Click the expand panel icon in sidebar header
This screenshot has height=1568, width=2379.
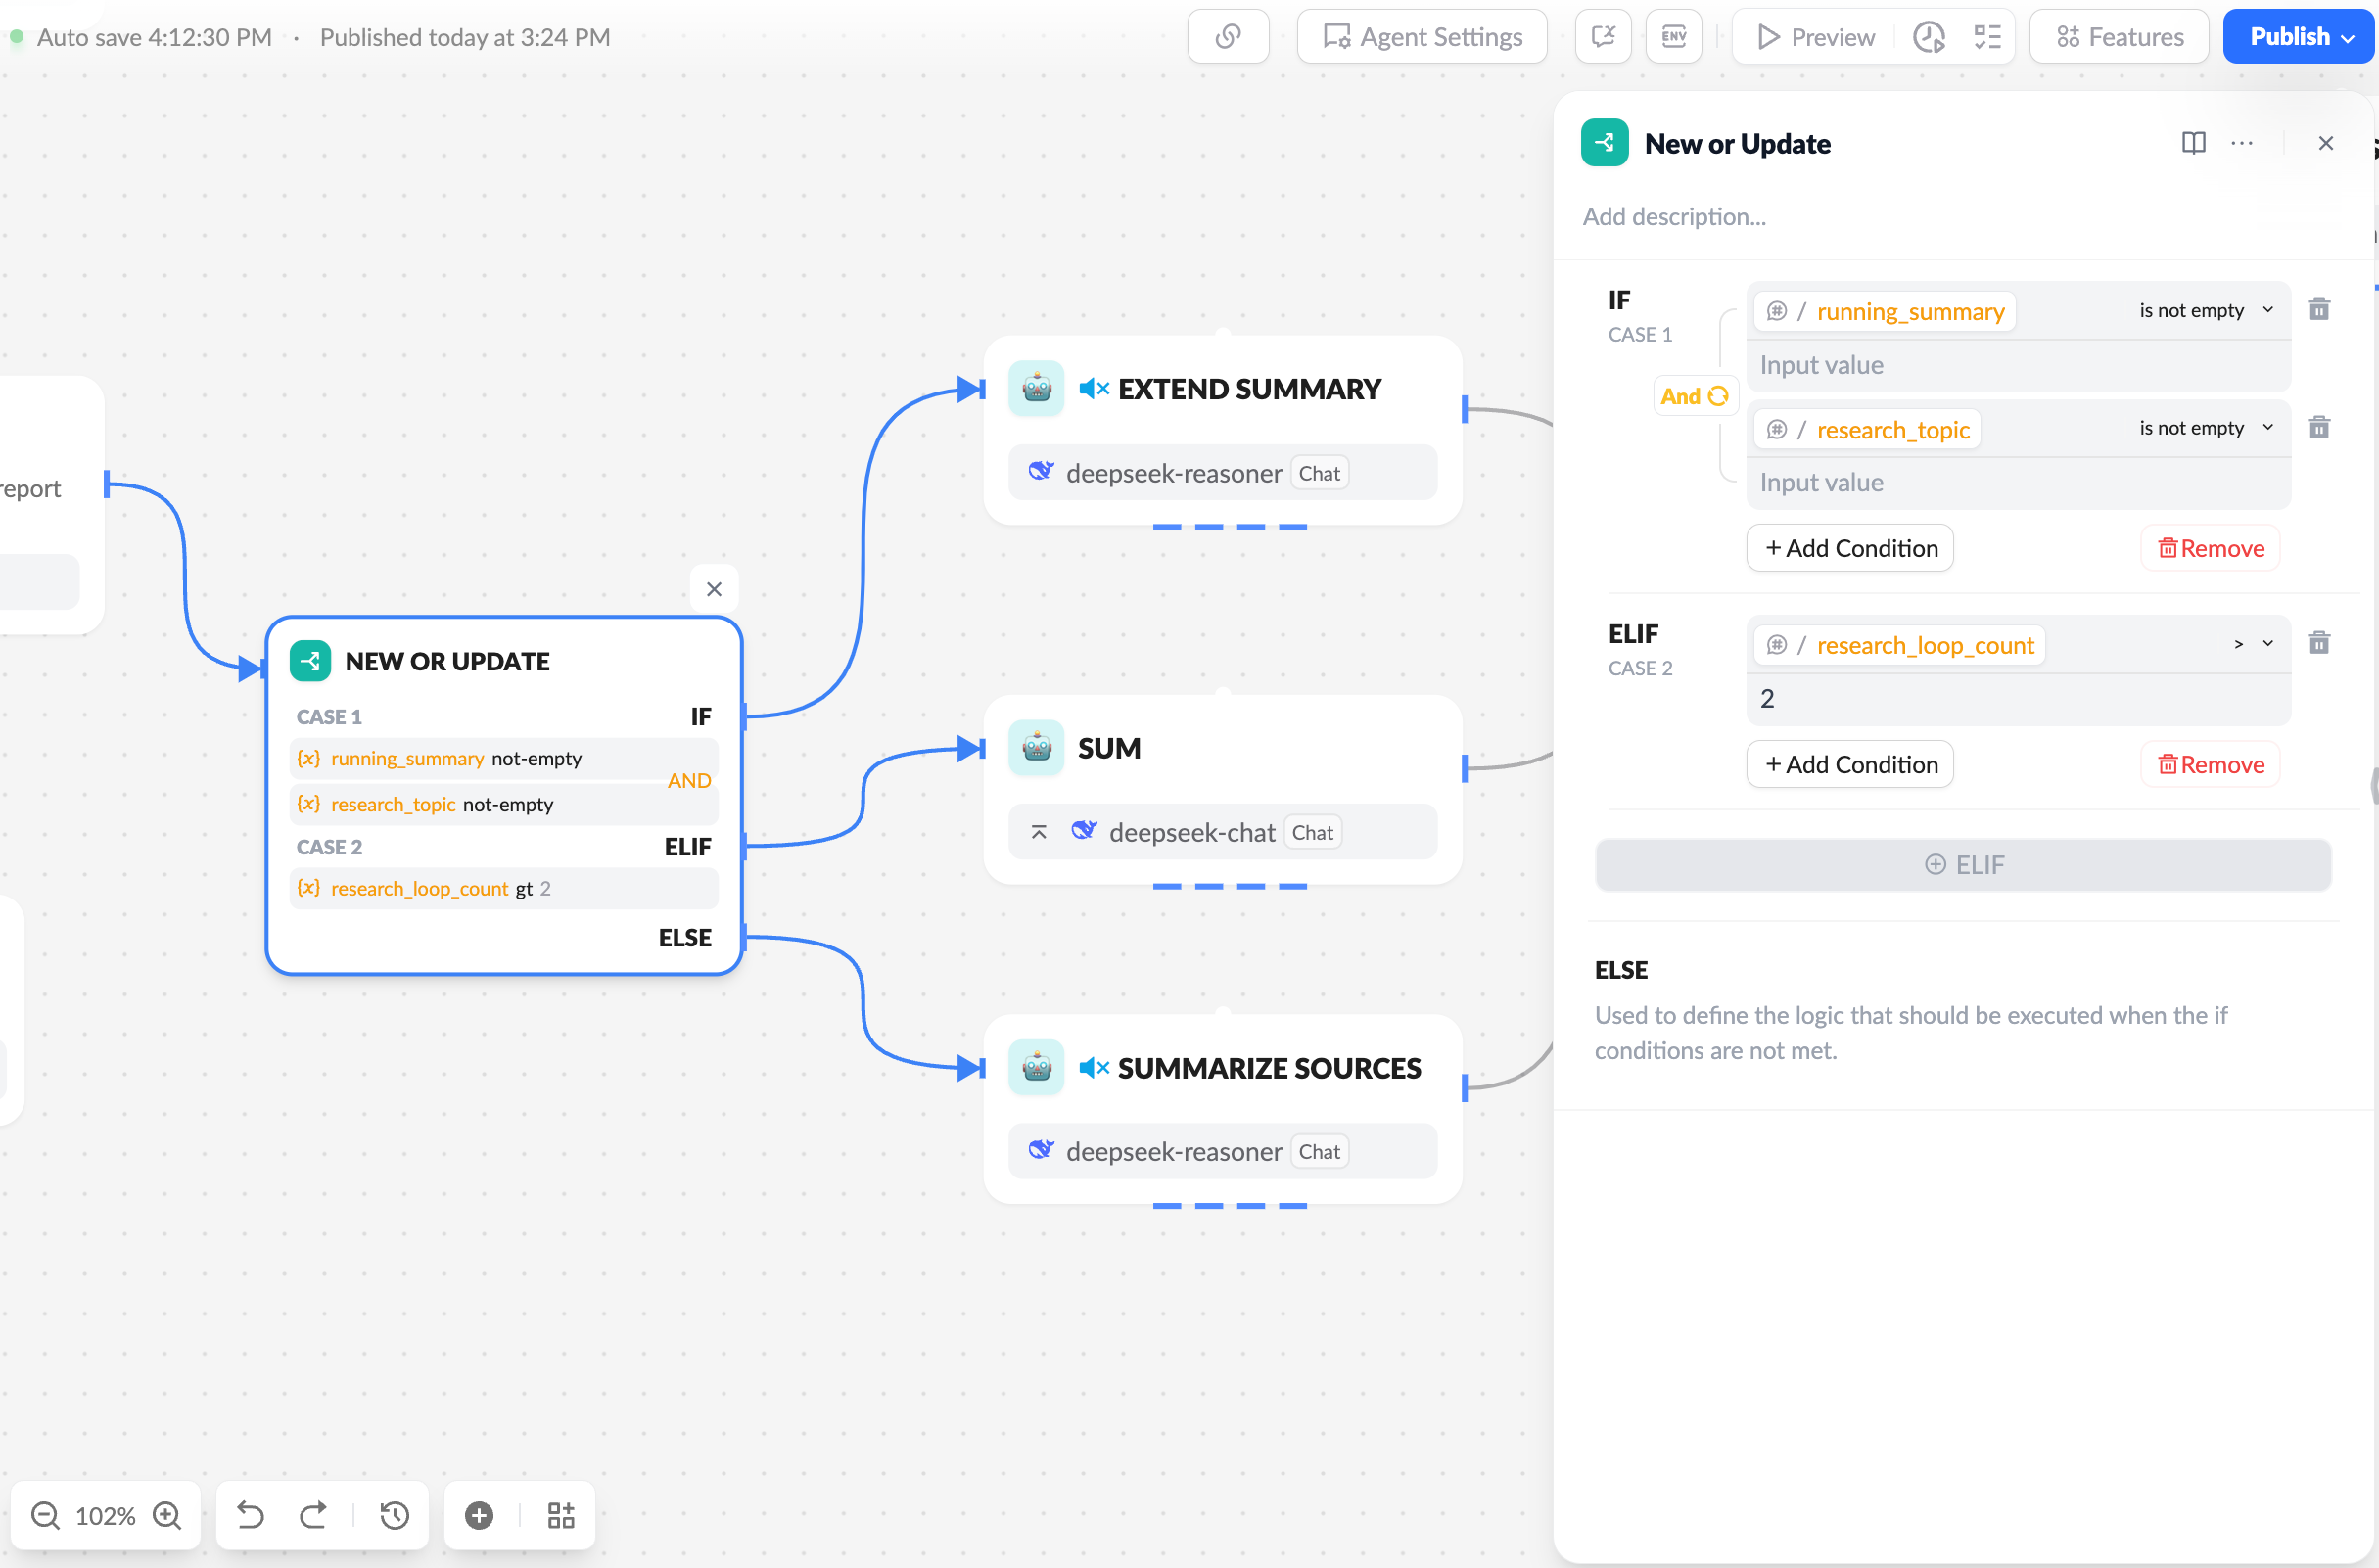click(2193, 142)
